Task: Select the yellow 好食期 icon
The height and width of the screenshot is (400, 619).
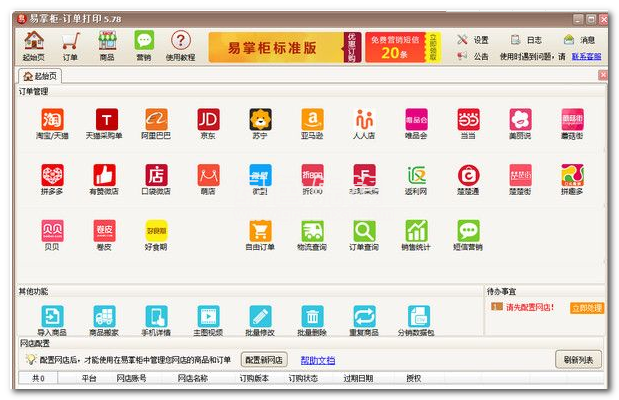Action: coord(156,231)
